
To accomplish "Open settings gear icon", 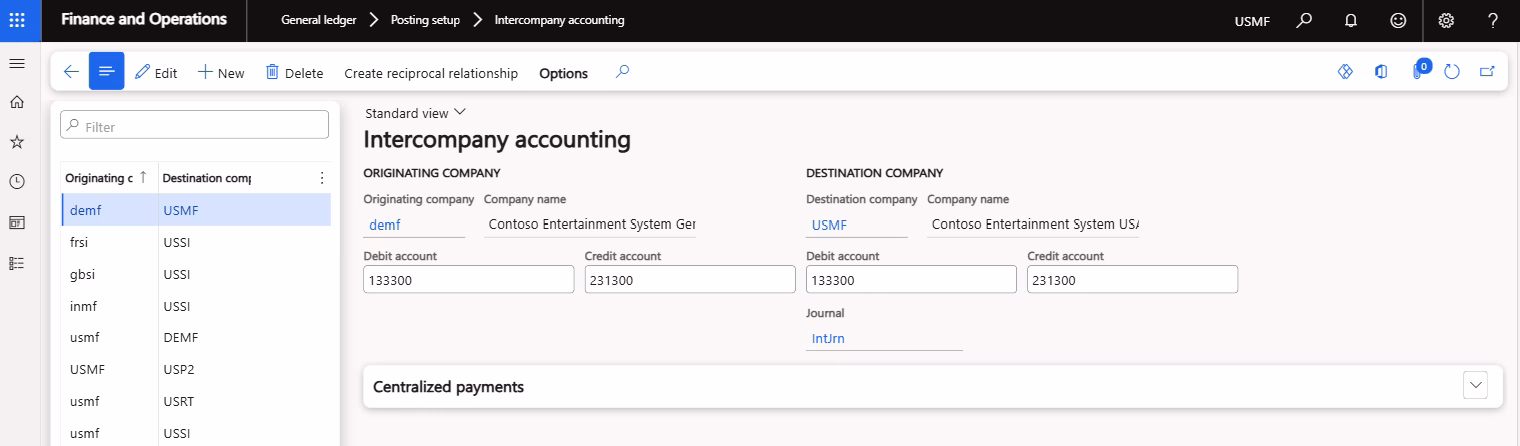I will tap(1446, 20).
